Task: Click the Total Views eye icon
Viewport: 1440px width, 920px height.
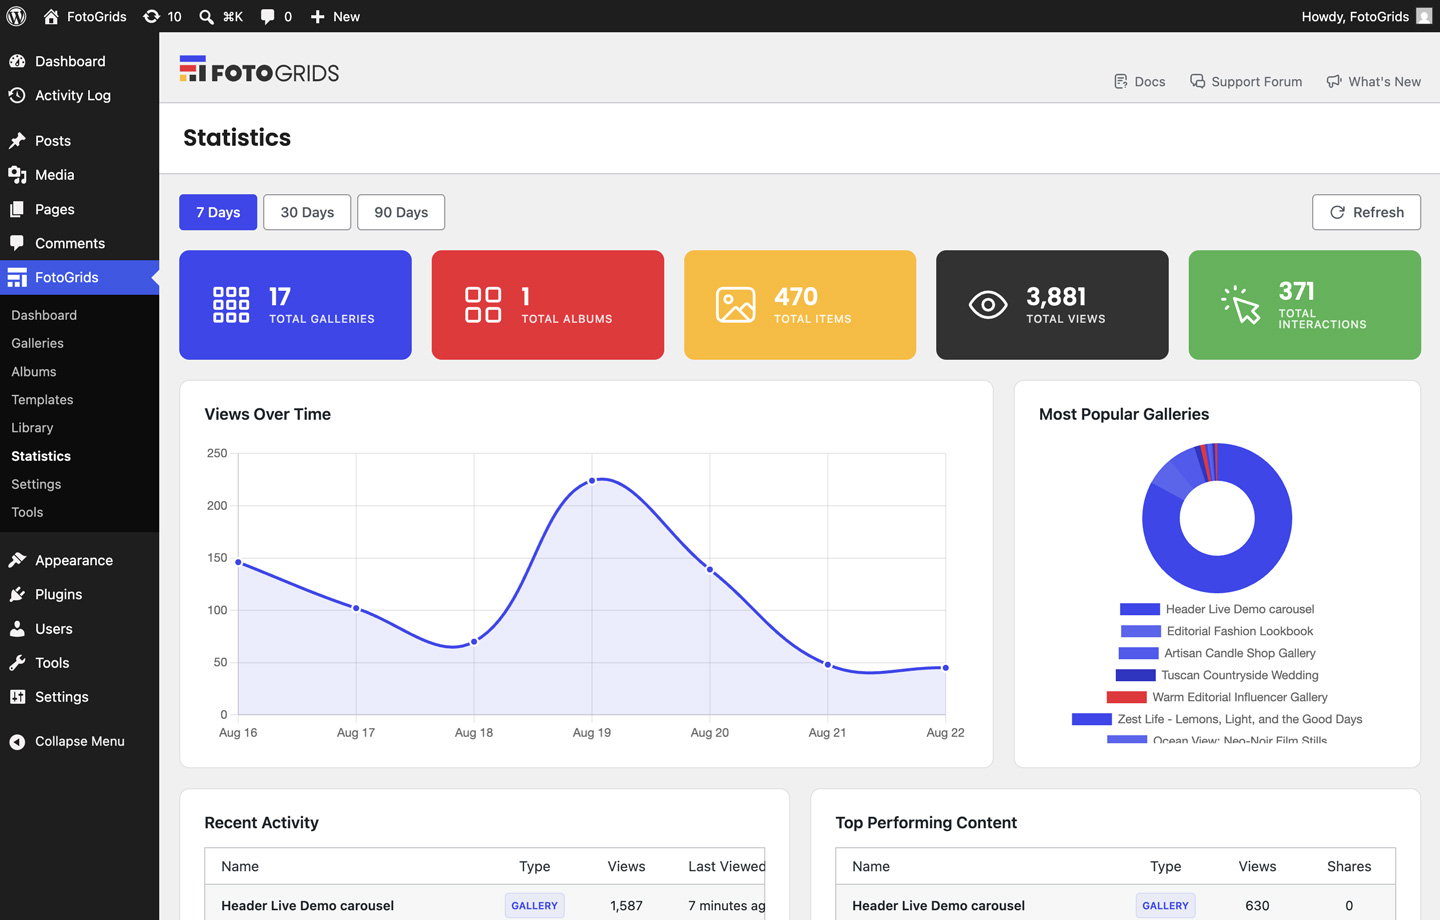Action: click(988, 305)
